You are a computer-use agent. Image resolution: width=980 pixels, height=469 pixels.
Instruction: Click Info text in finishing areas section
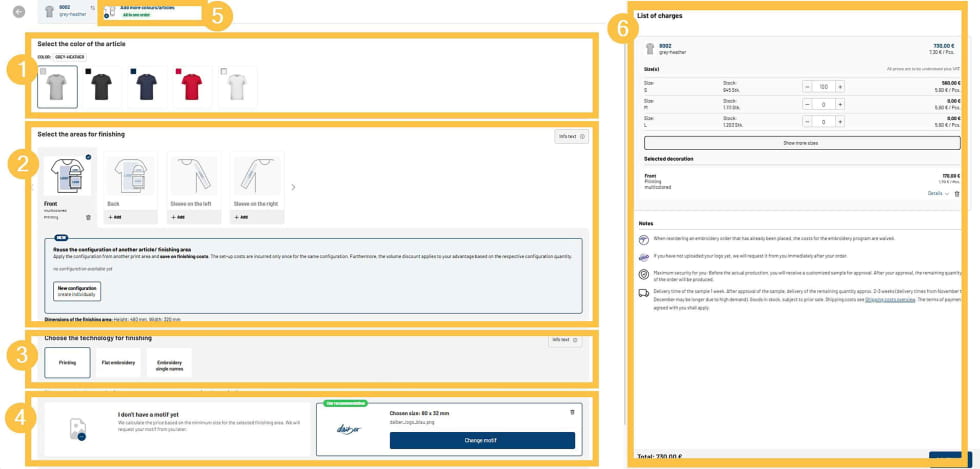point(571,136)
